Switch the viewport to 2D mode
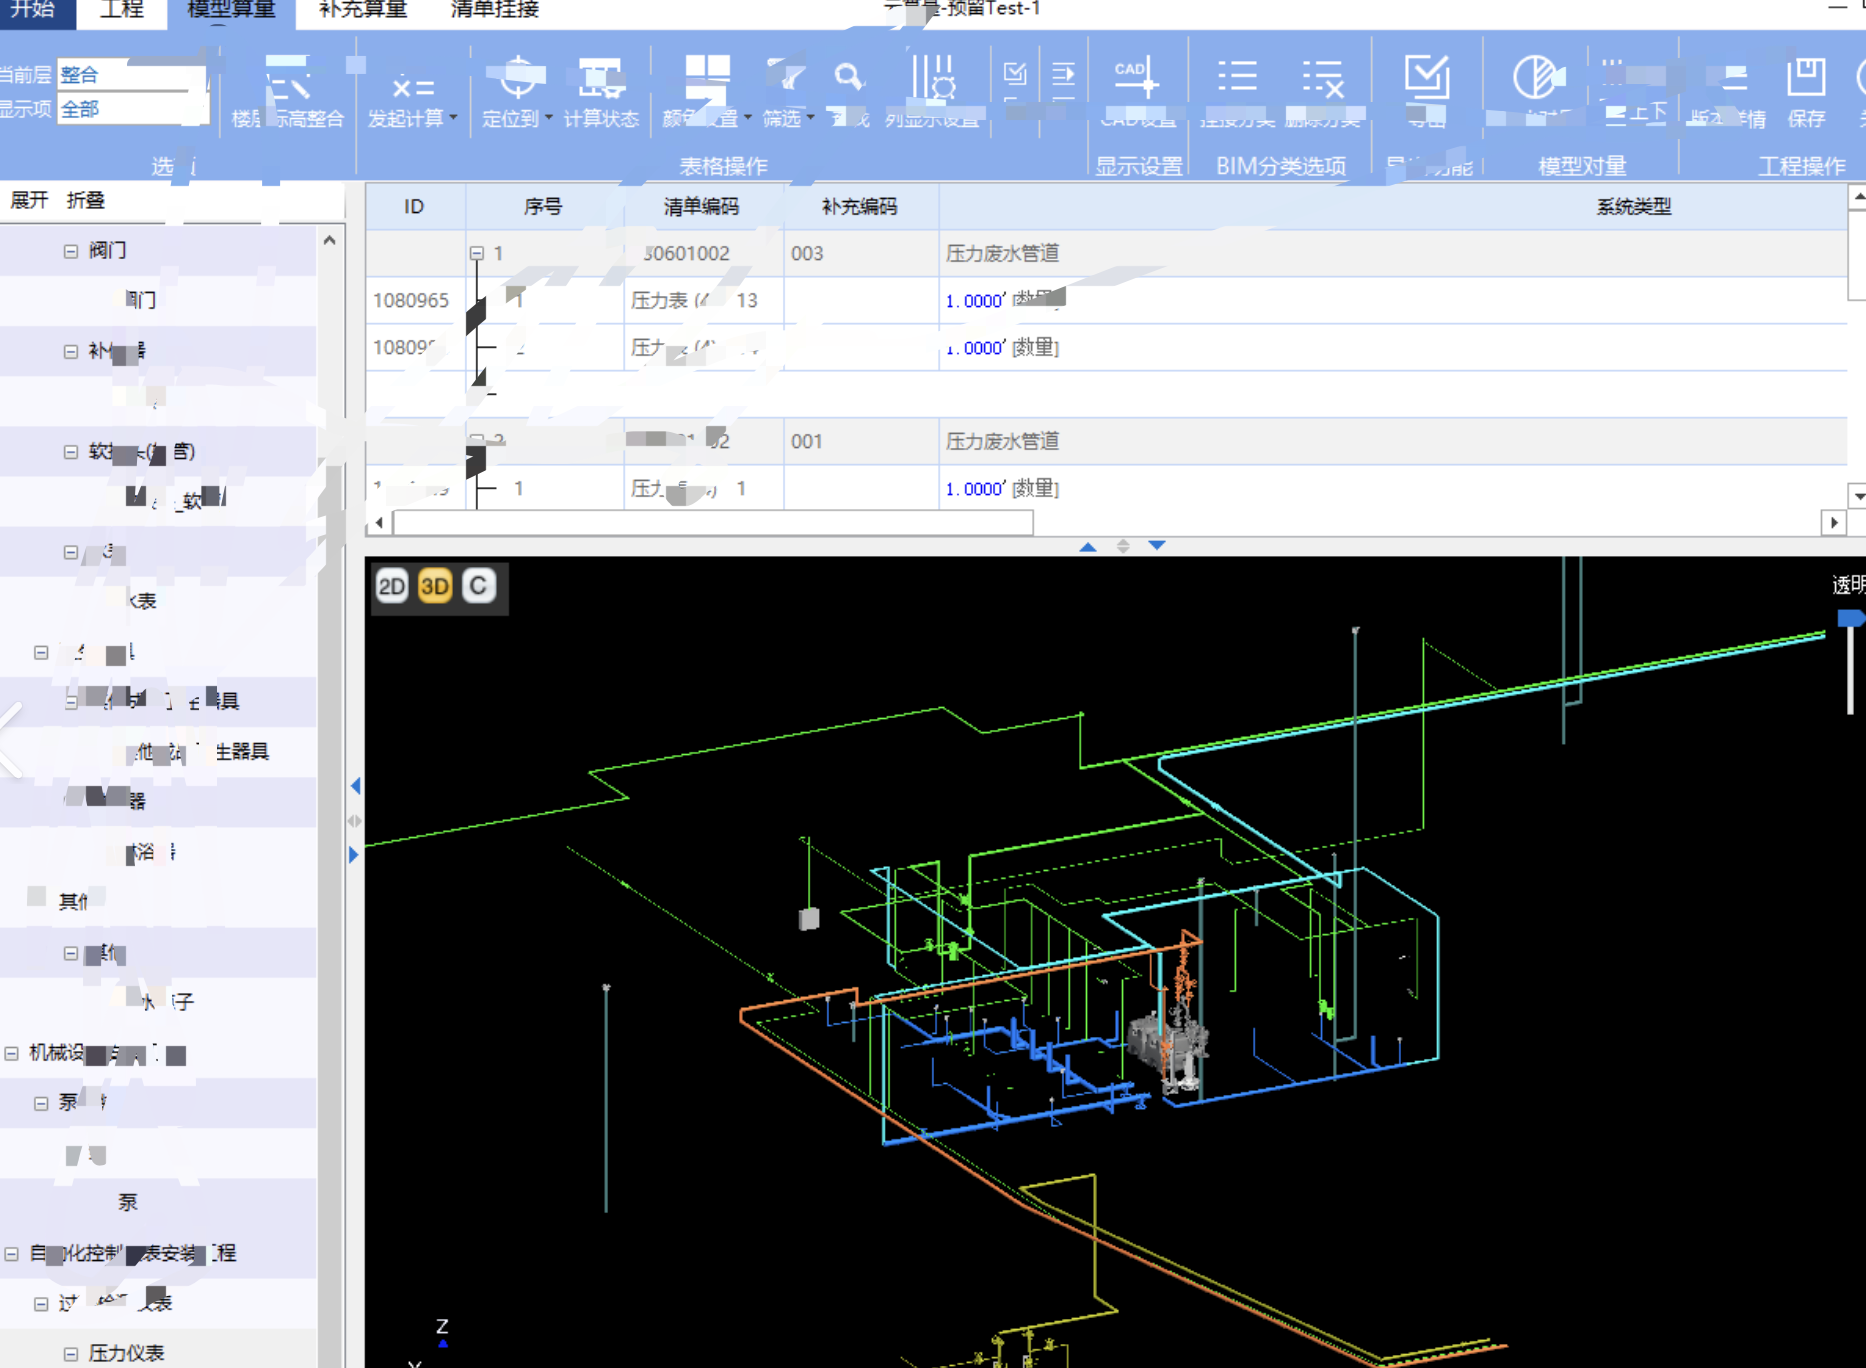1866x1368 pixels. coord(392,586)
